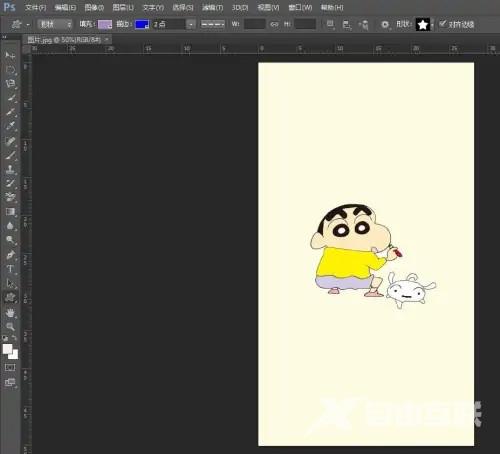This screenshot has height=454, width=500.
Task: Select the Clone Stamp tool
Action: click(10, 169)
